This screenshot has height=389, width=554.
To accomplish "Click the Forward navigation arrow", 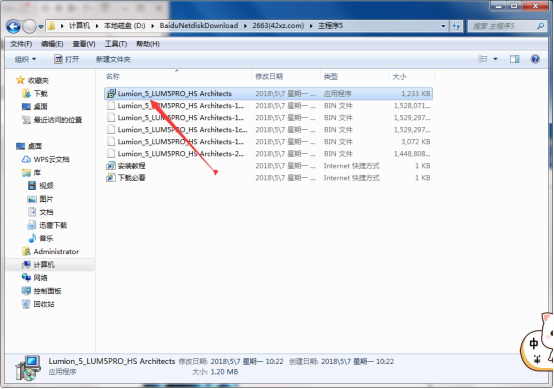I will 29,26.
